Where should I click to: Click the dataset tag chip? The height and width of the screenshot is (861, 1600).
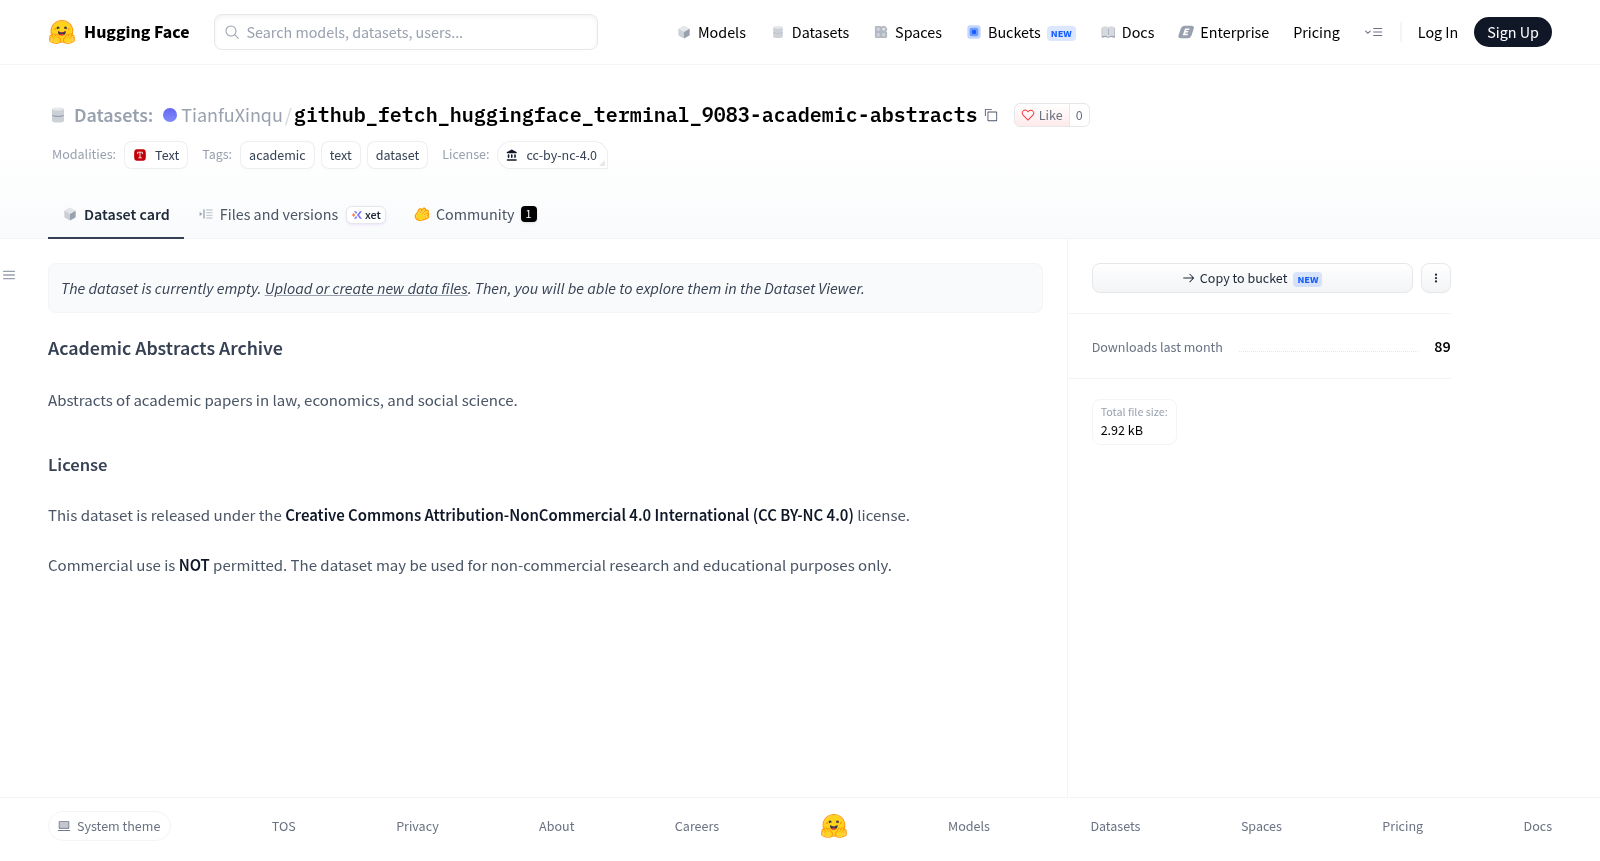tap(397, 155)
